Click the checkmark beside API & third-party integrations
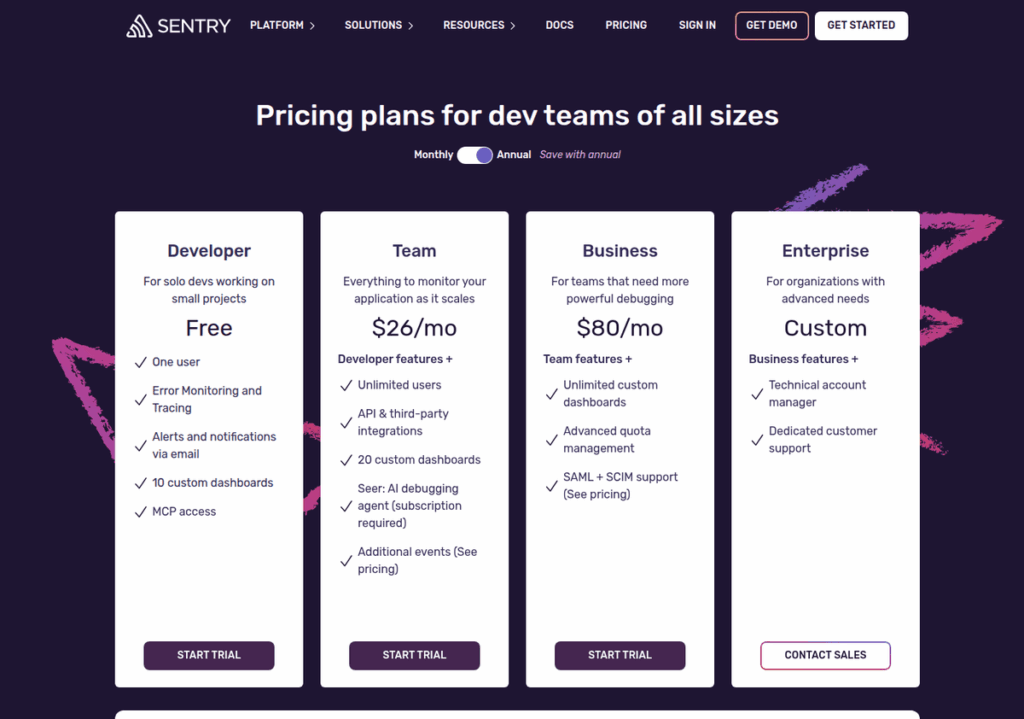This screenshot has height=719, width=1024. (346, 423)
